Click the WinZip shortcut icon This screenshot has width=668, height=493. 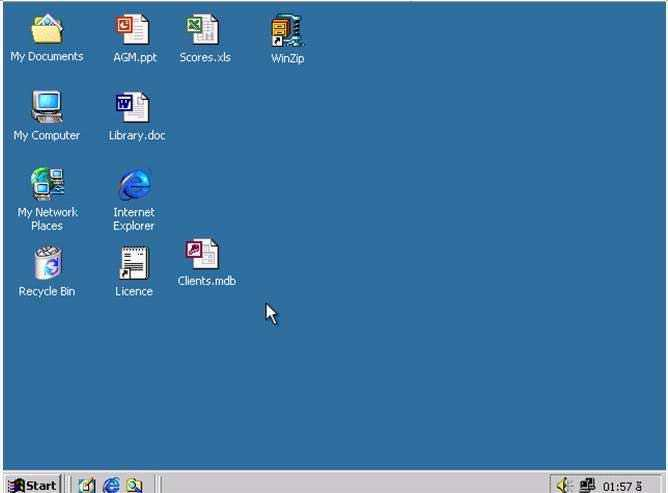tap(287, 31)
